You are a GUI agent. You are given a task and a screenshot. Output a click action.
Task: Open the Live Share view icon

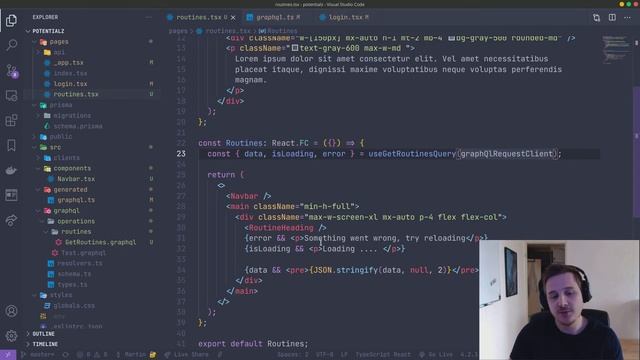(11, 220)
